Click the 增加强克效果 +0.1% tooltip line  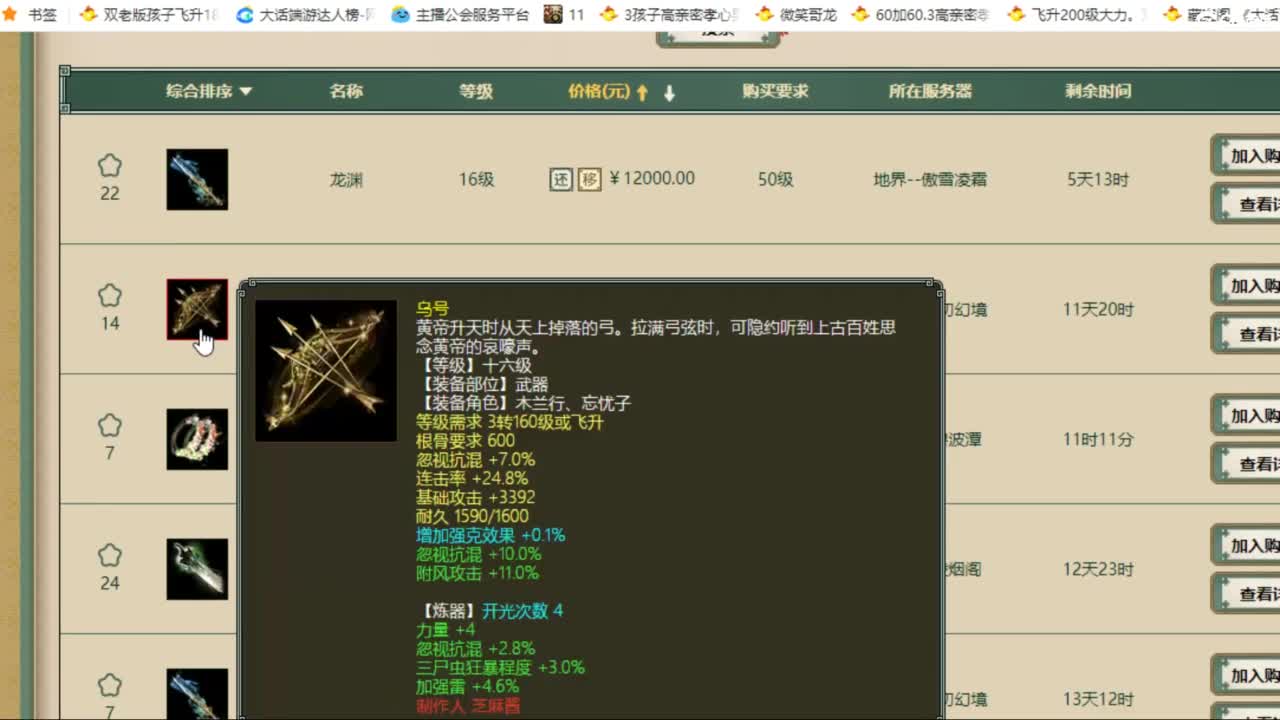[x=491, y=535]
